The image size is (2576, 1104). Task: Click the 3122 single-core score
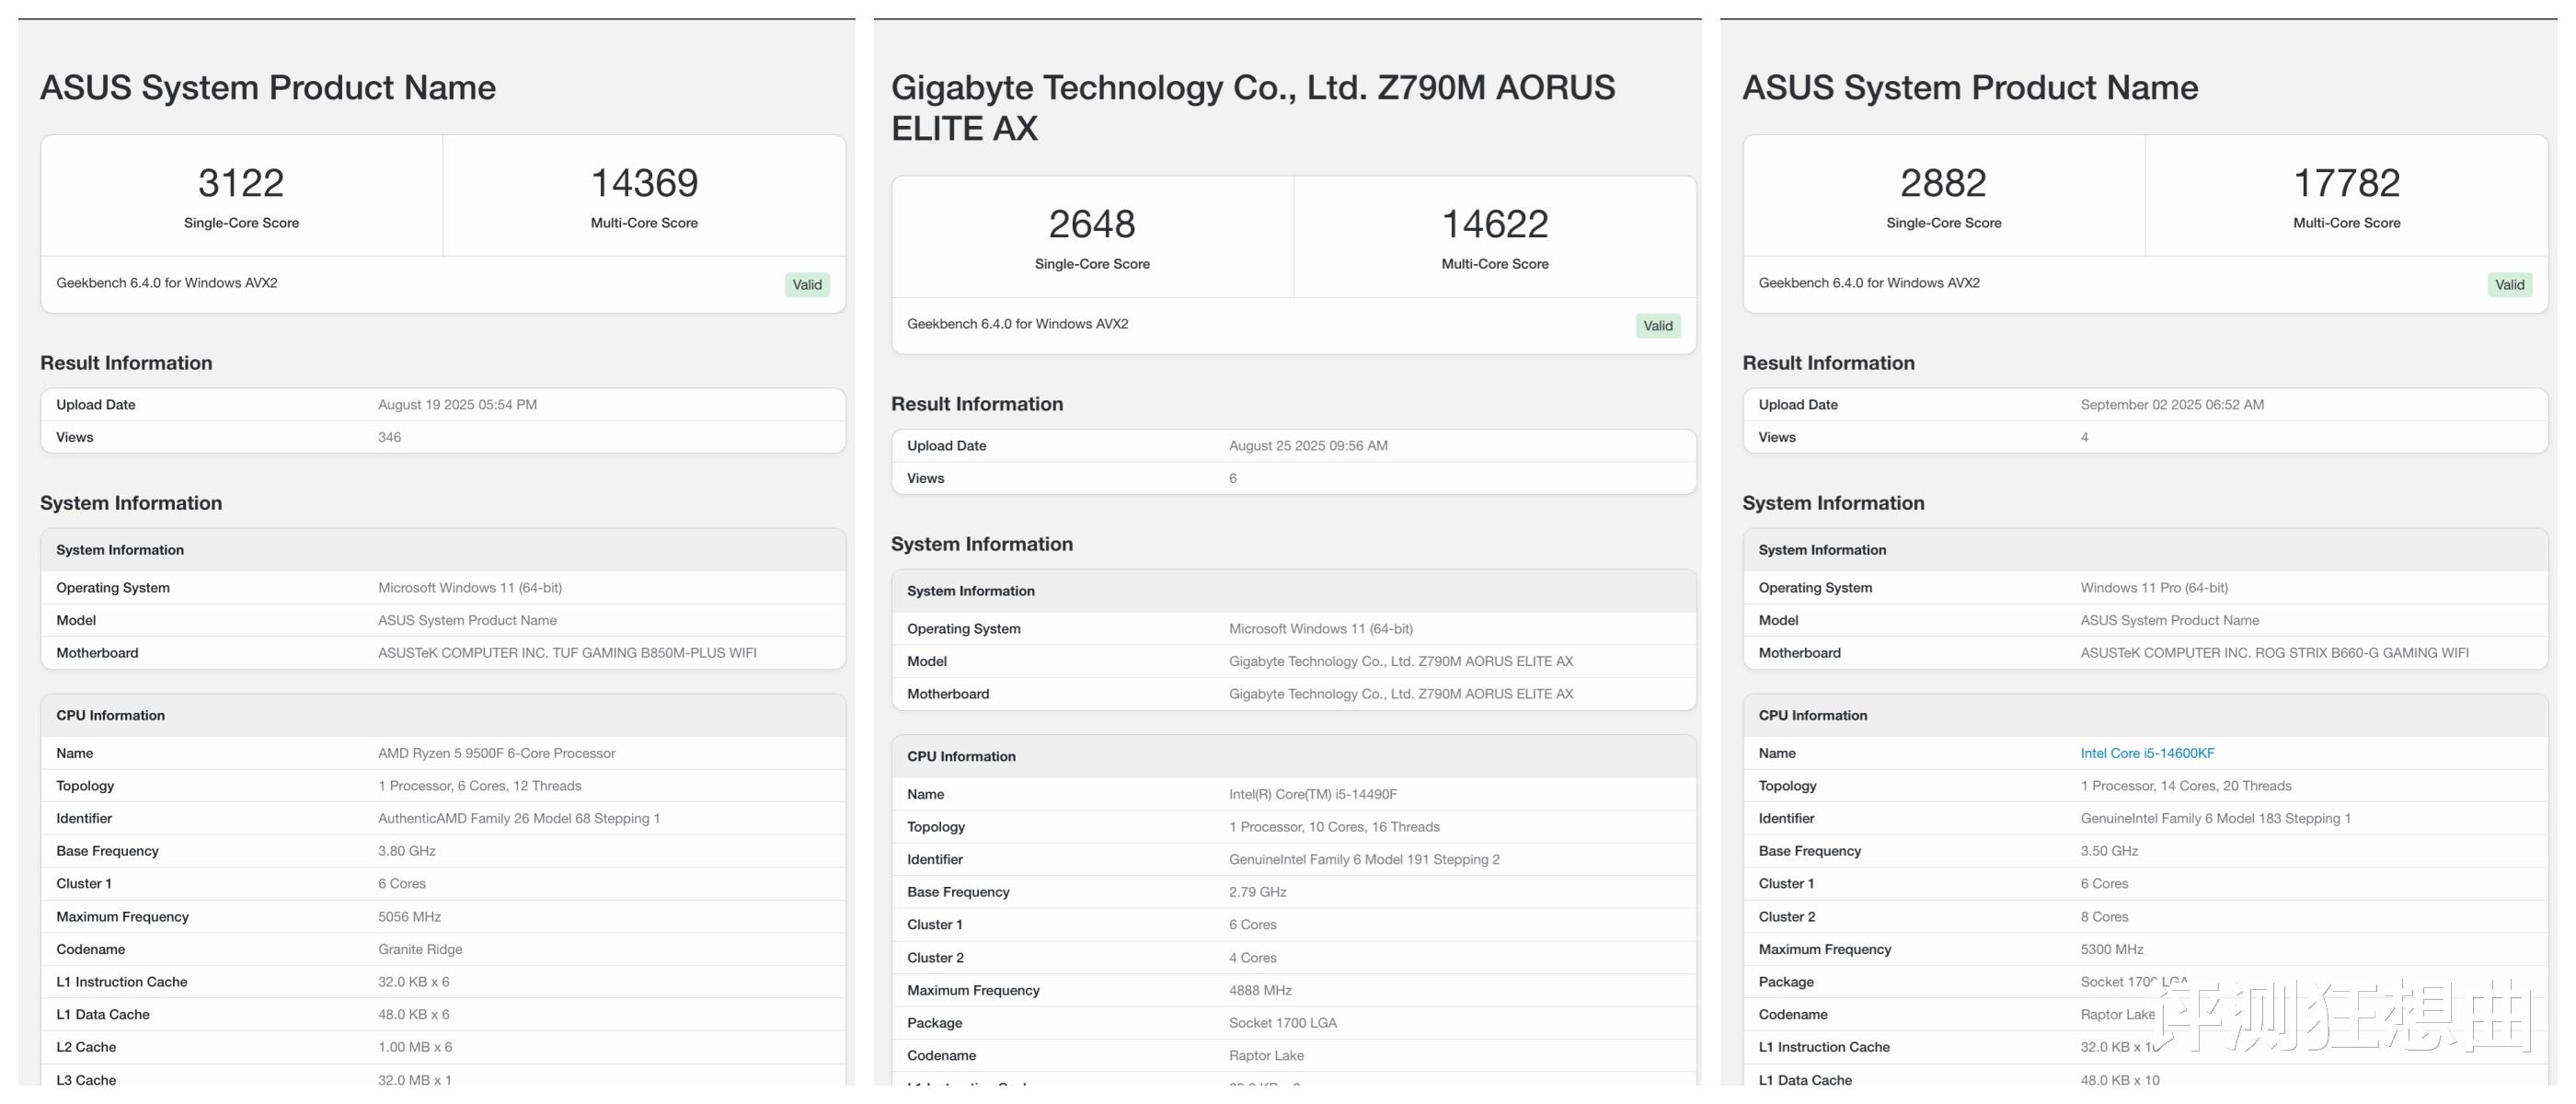[x=241, y=183]
